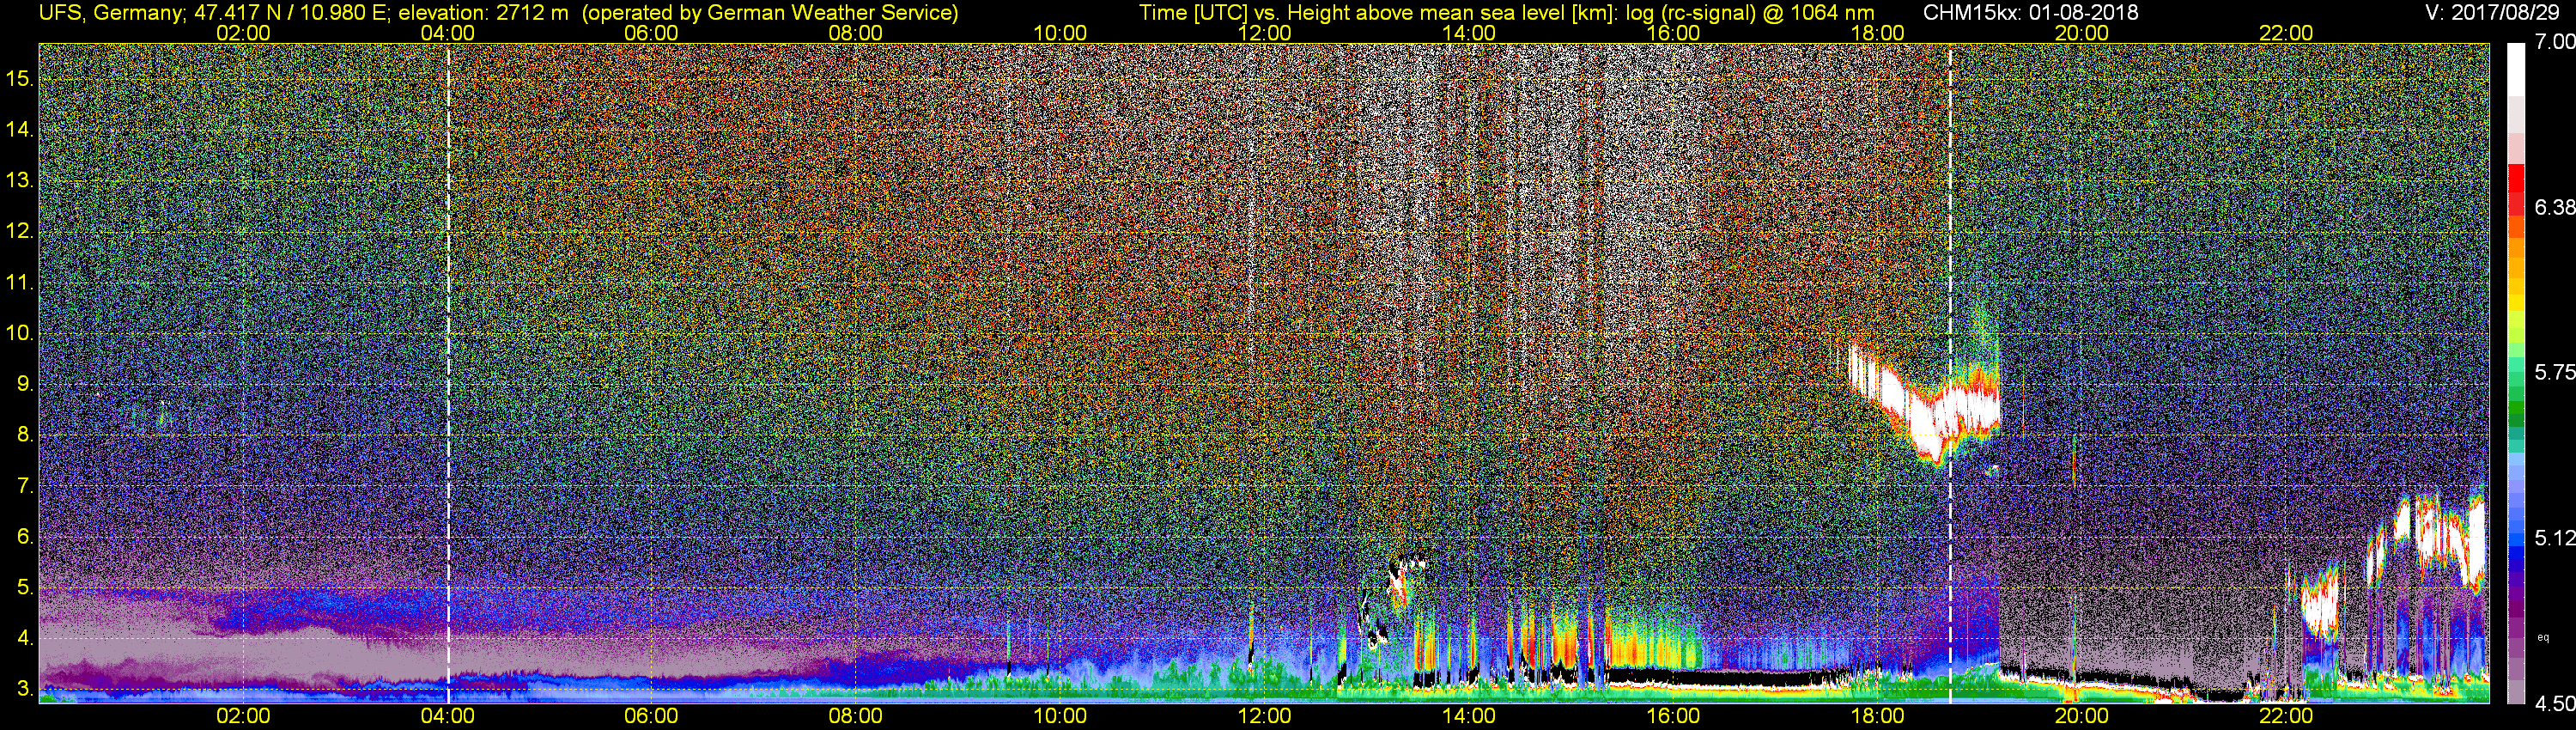
Task: Select the "16:00" label on the bottom time axis
Action: [x=1673, y=716]
